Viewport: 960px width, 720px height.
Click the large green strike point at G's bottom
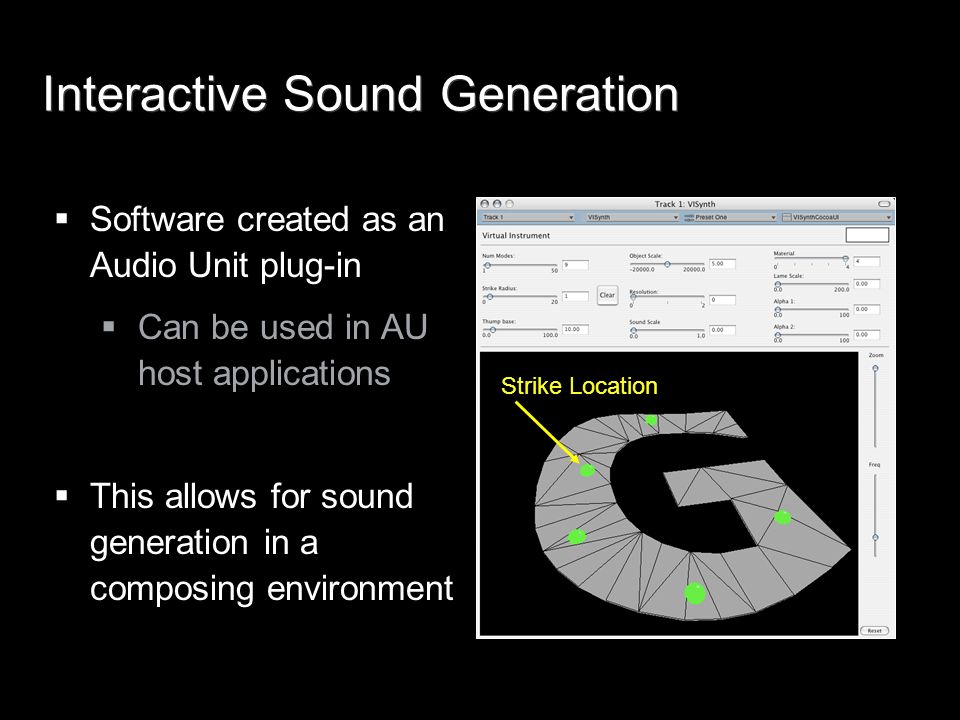tap(695, 593)
